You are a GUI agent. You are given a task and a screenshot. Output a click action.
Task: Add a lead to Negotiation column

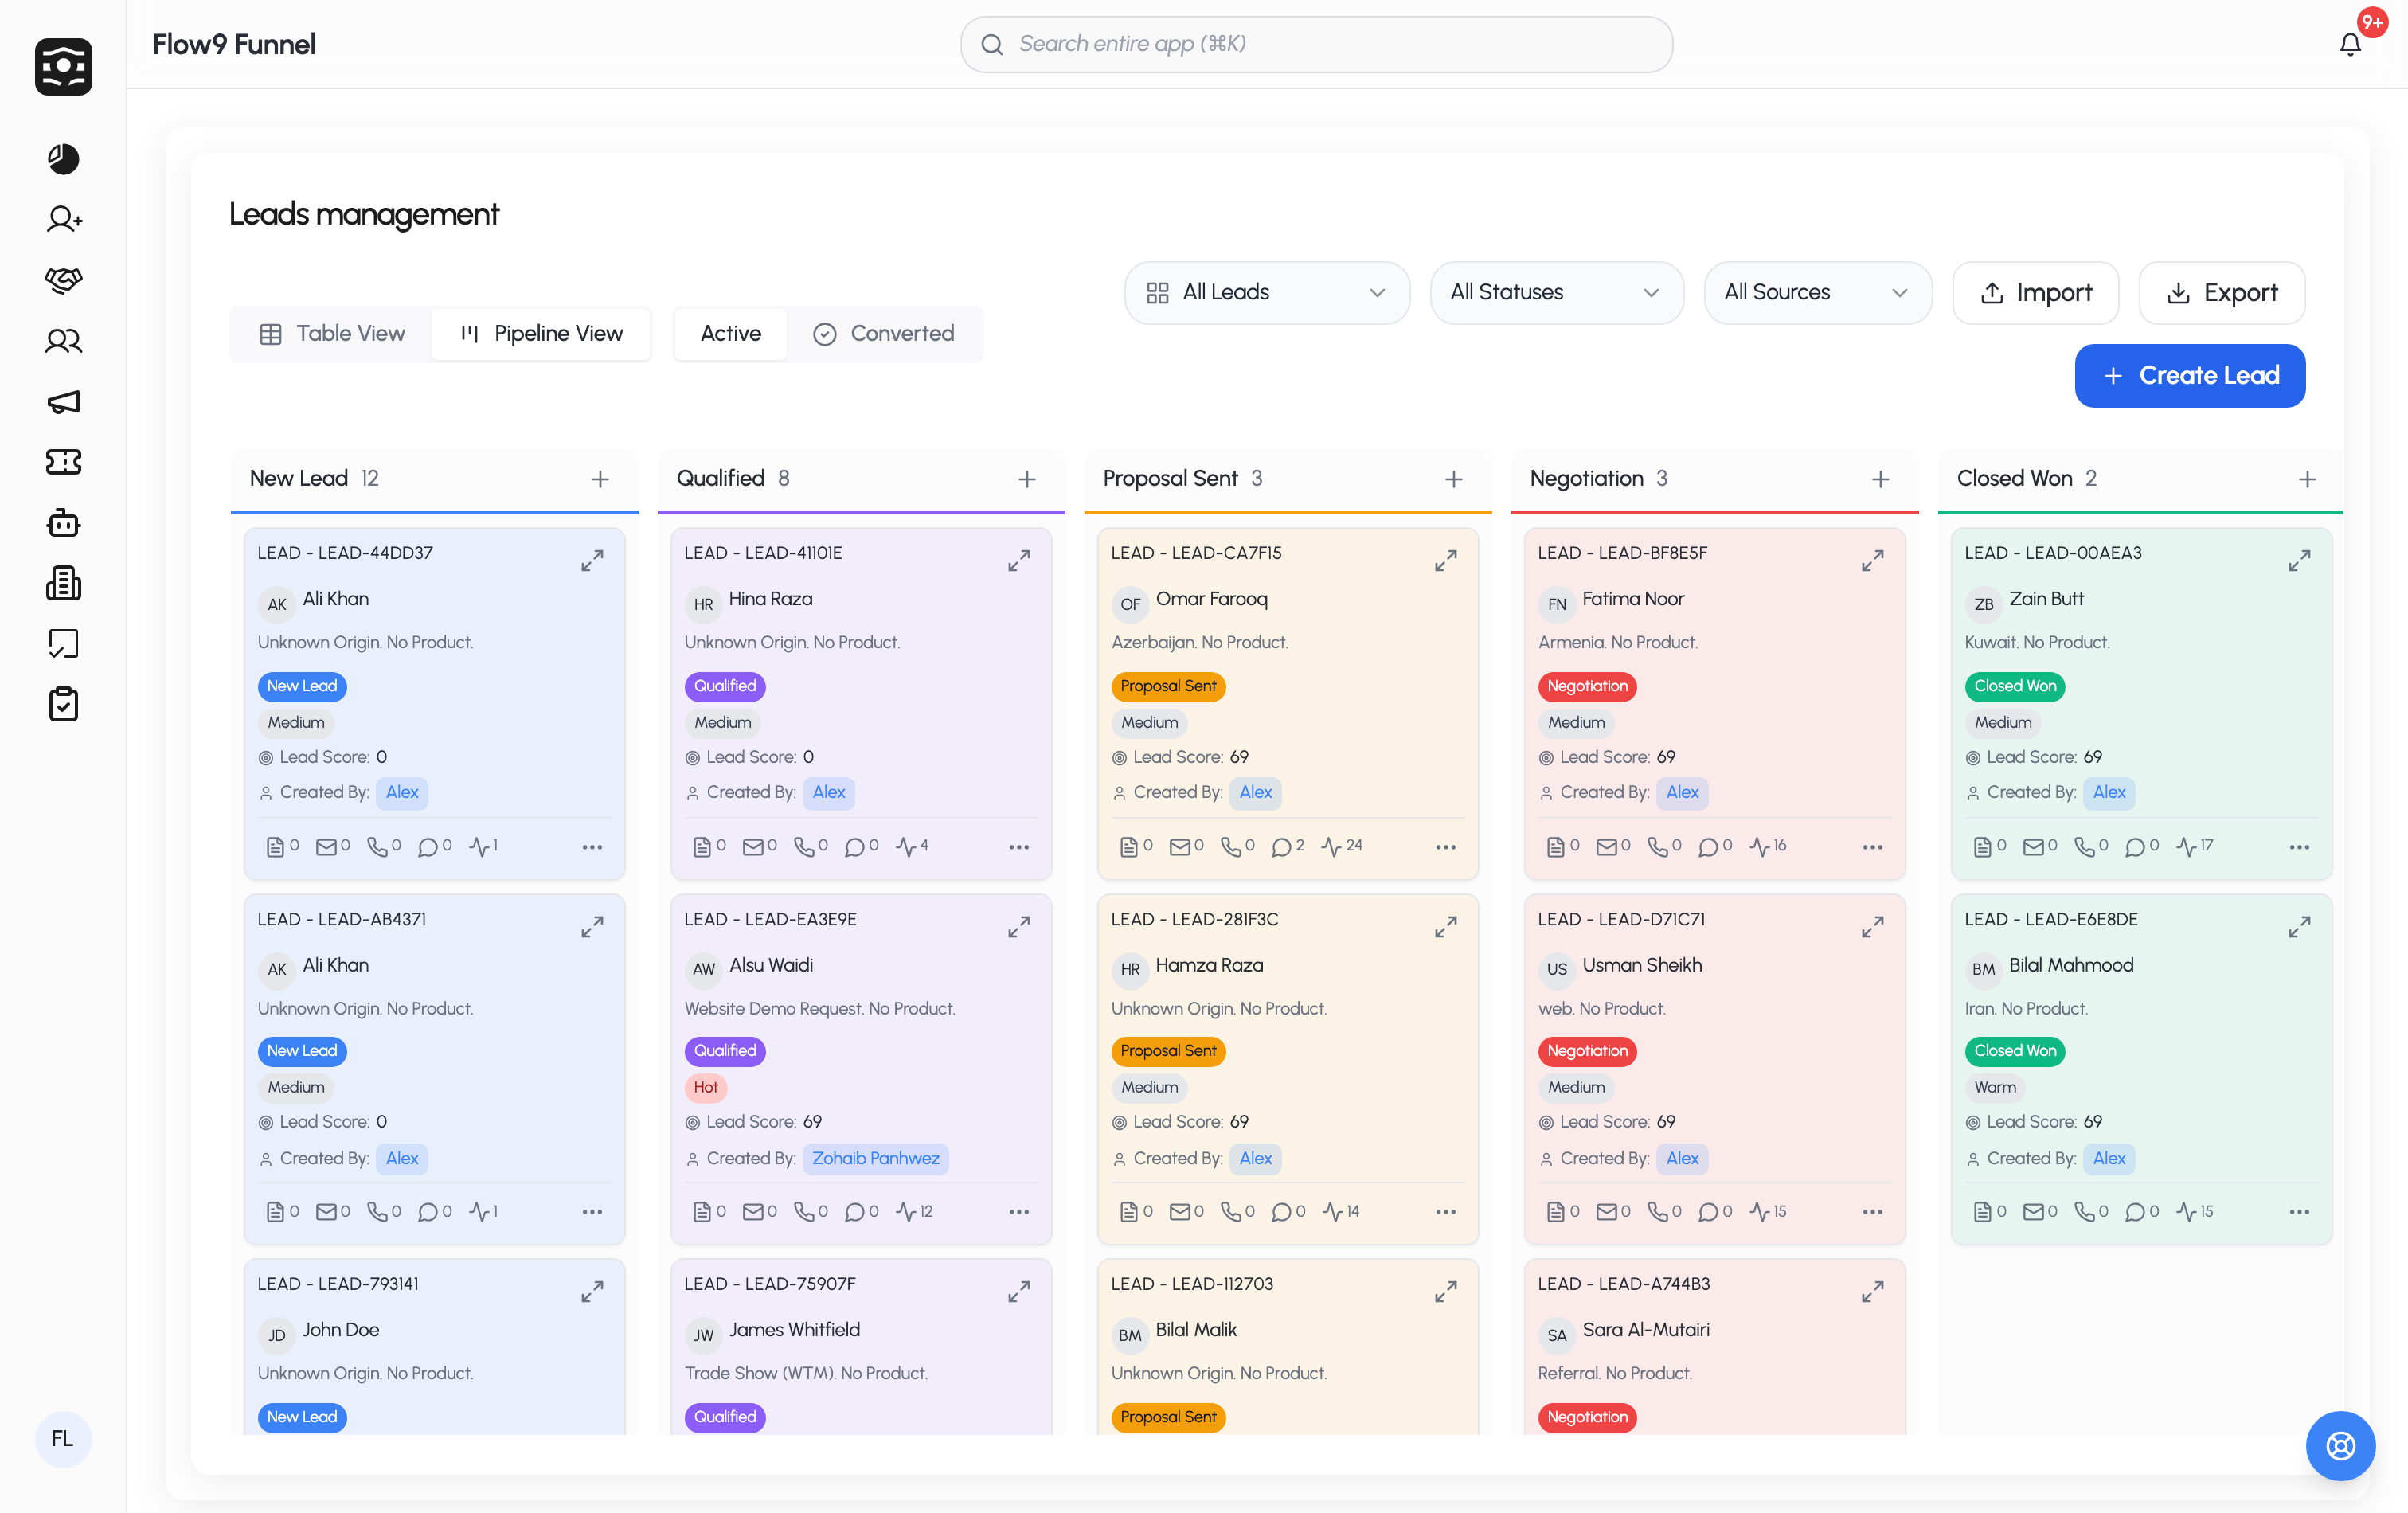[1881, 479]
